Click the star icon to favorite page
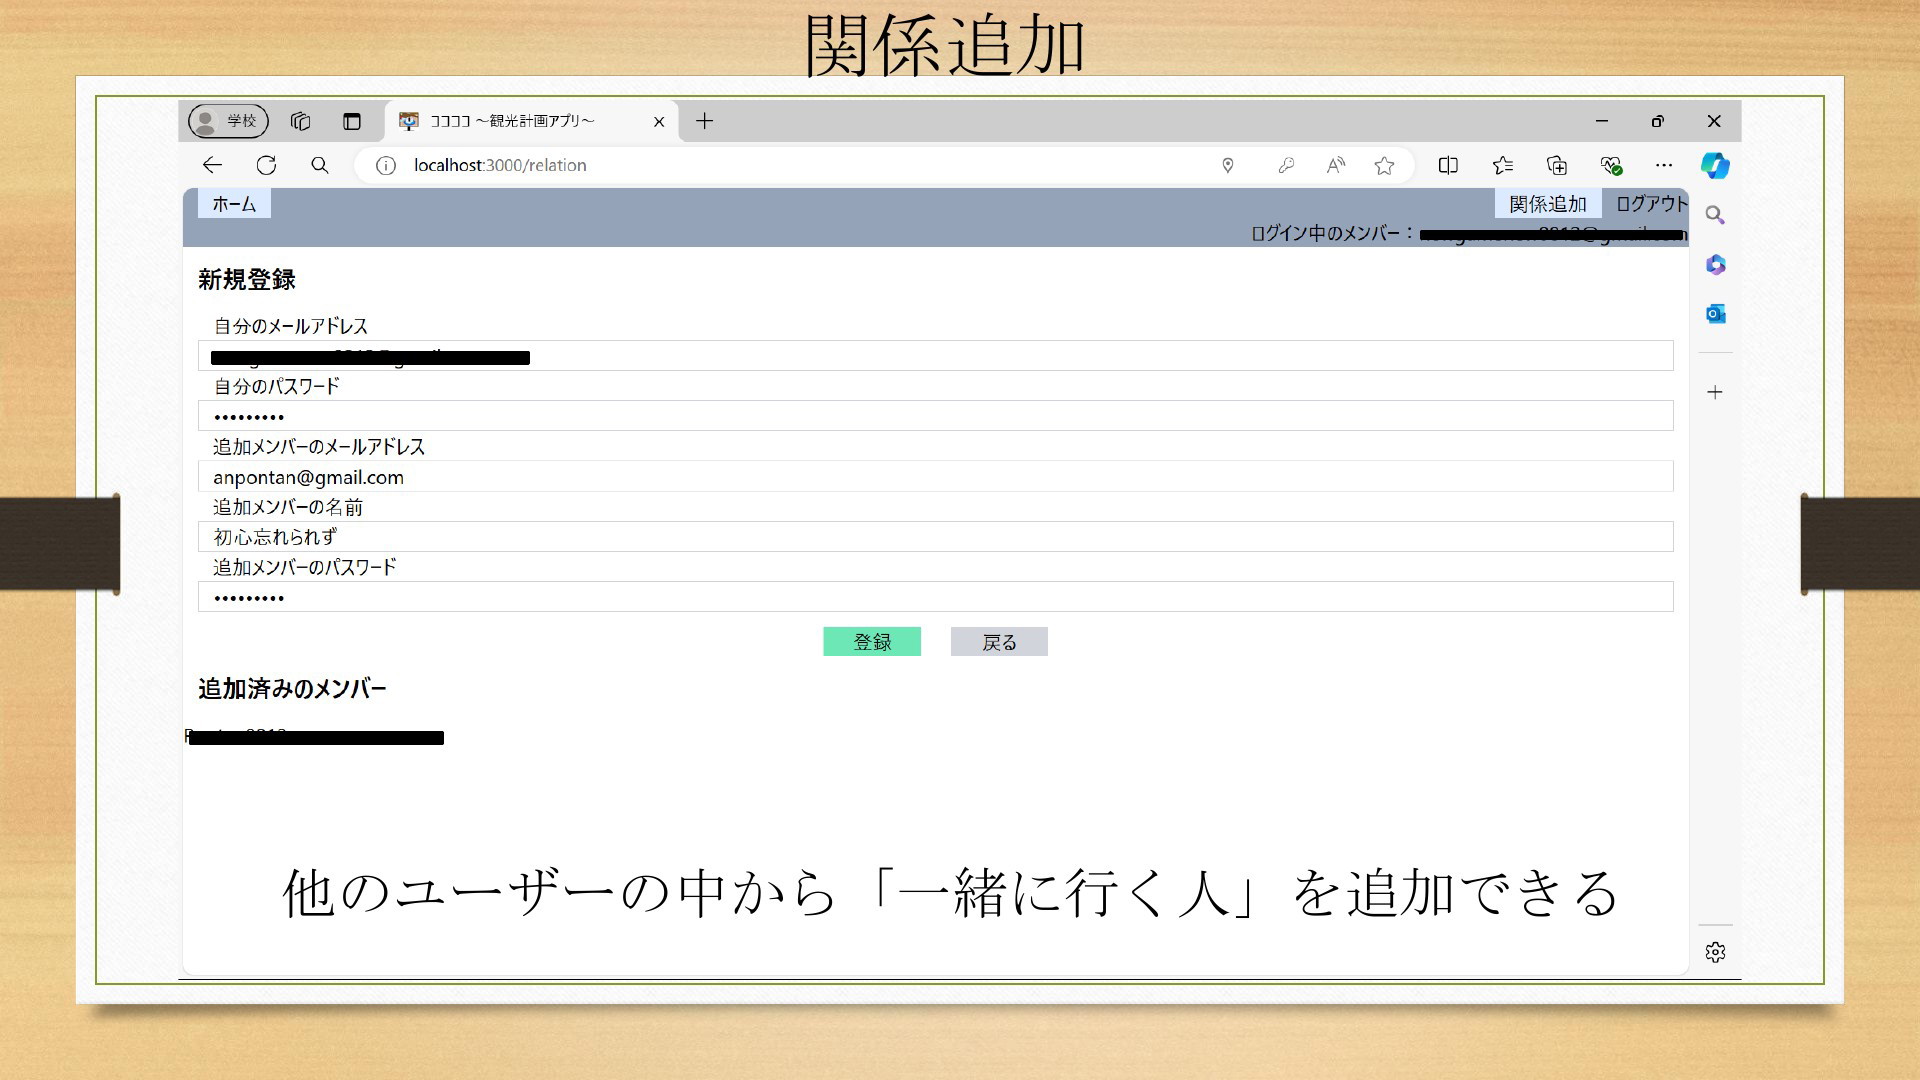Image resolution: width=1920 pixels, height=1080 pixels. coord(1384,165)
